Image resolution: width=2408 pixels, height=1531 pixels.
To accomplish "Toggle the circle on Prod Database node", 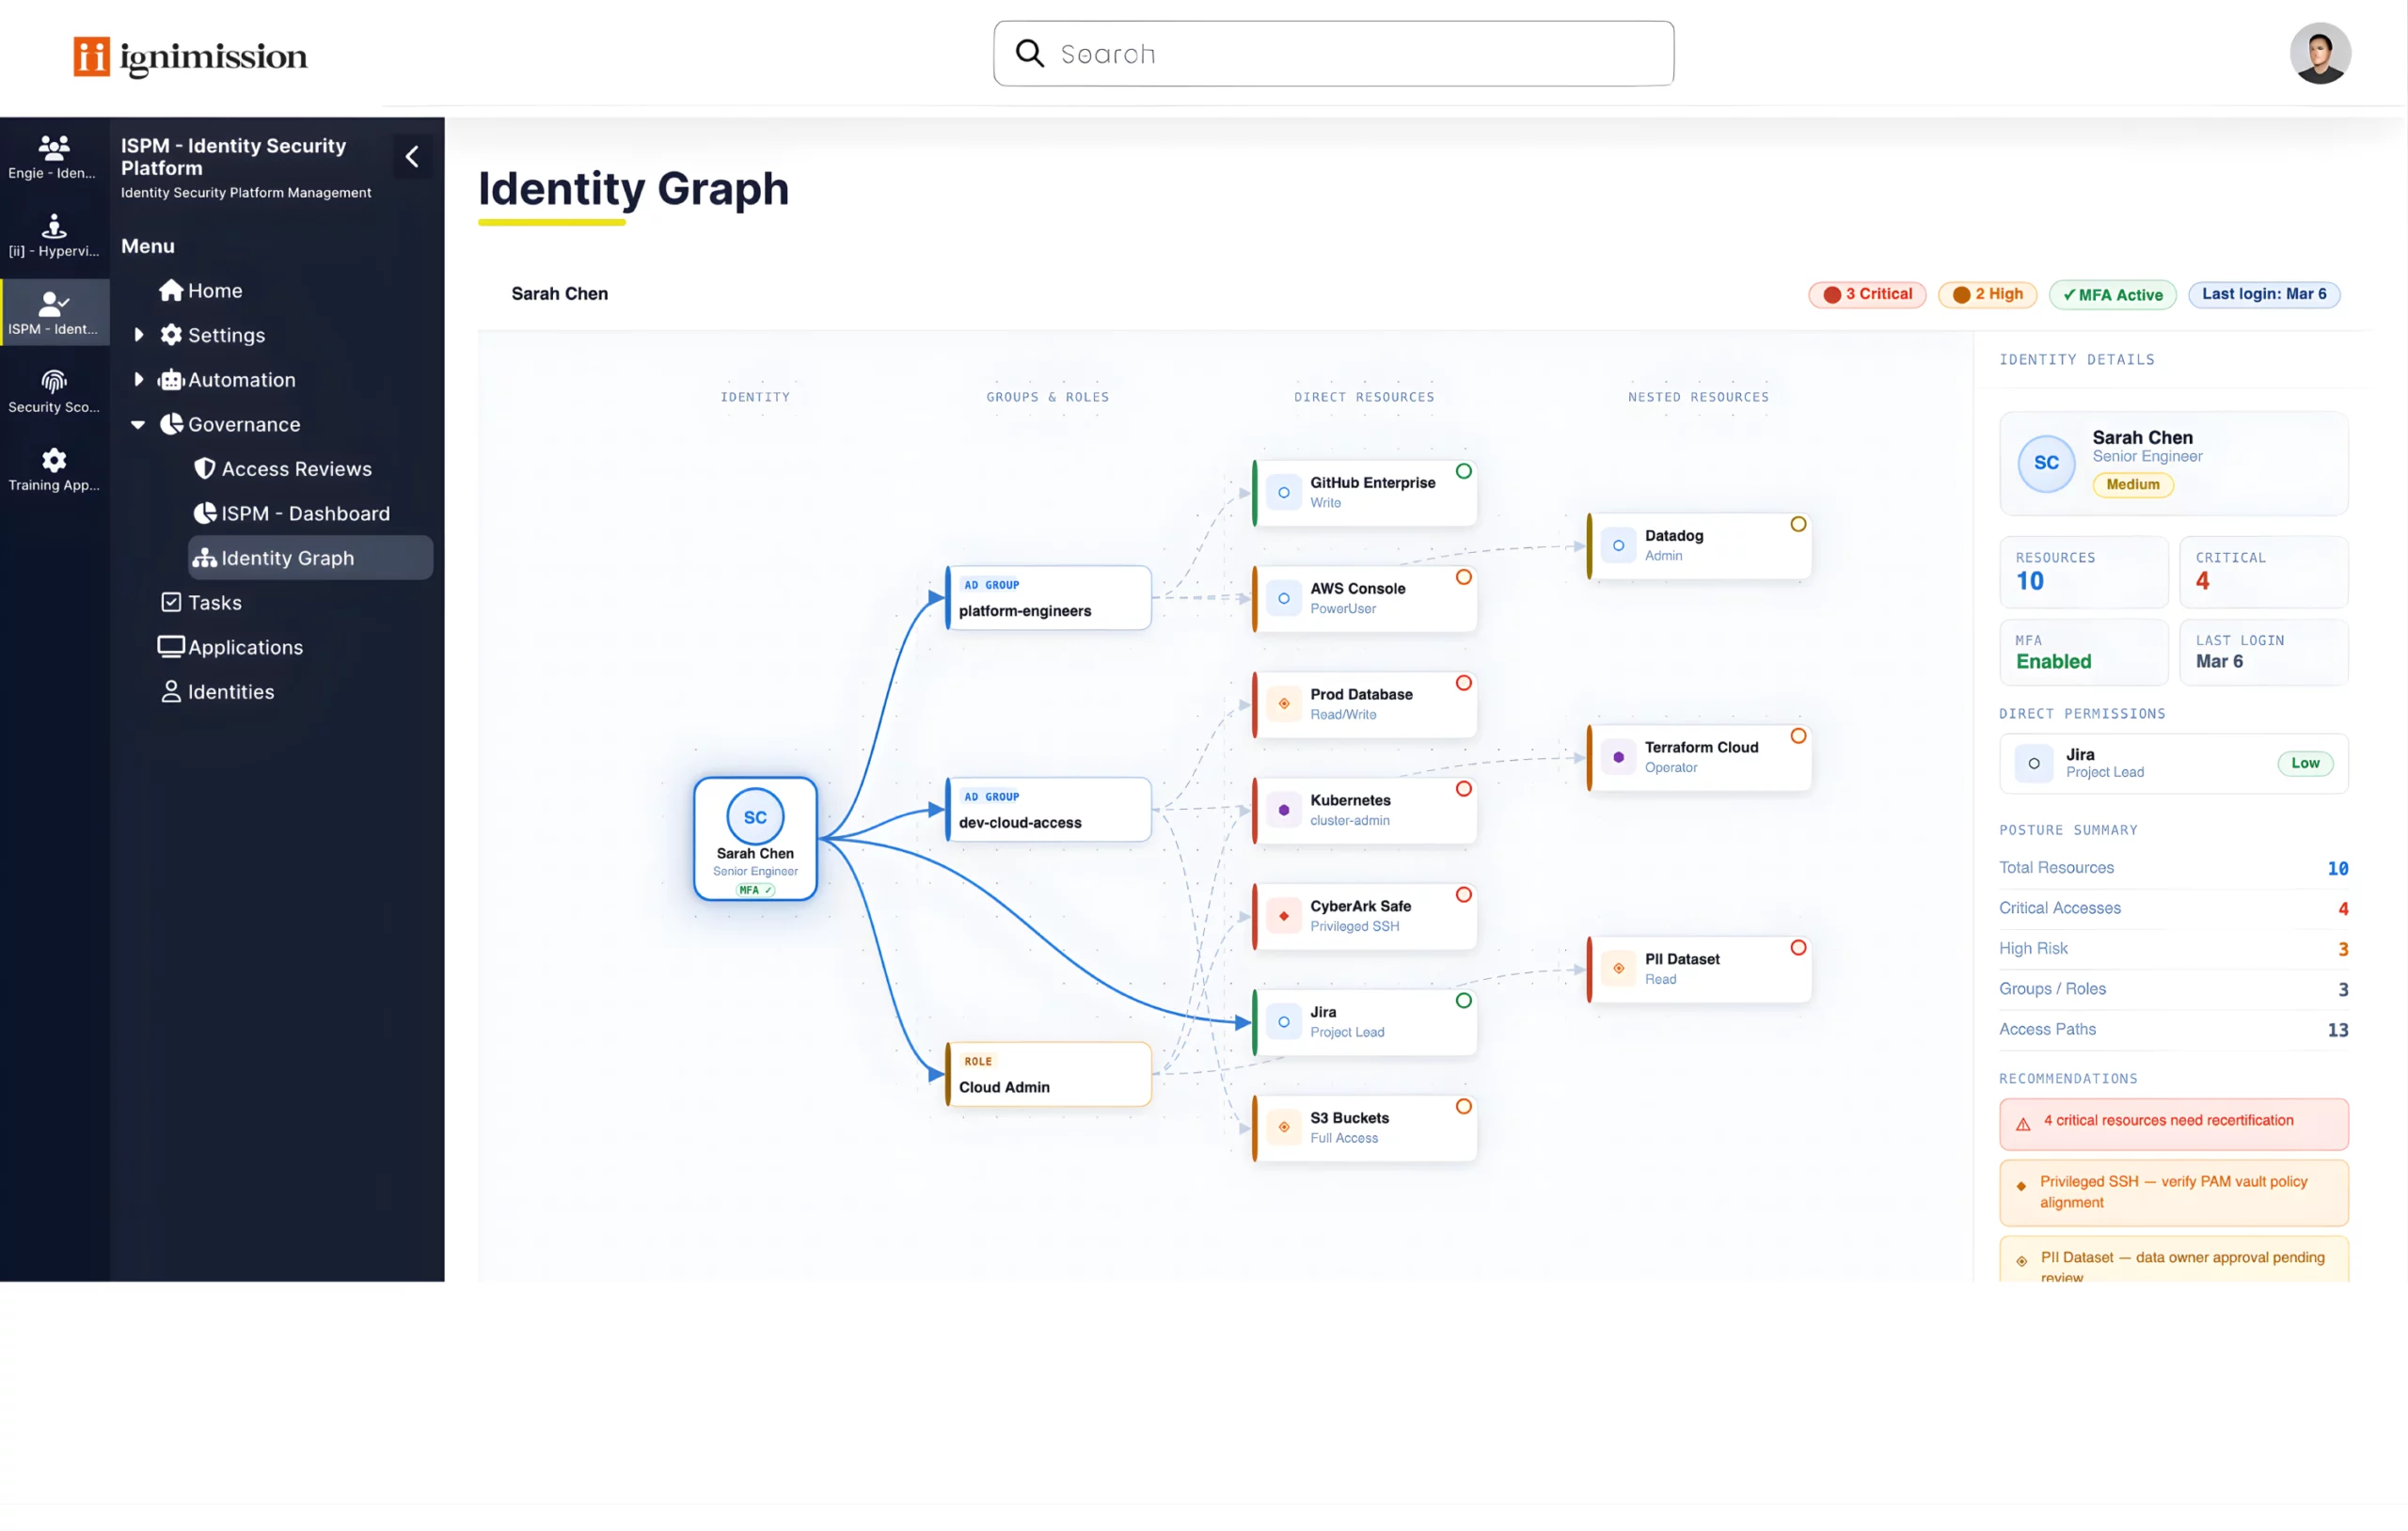I will pos(1463,683).
